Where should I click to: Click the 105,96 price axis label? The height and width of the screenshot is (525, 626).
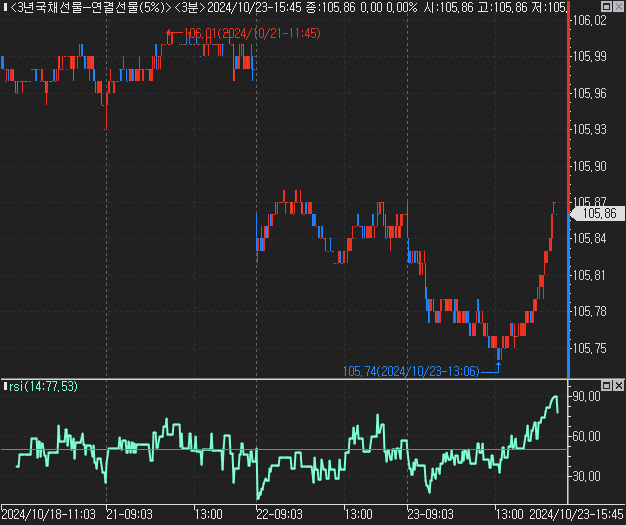point(589,93)
